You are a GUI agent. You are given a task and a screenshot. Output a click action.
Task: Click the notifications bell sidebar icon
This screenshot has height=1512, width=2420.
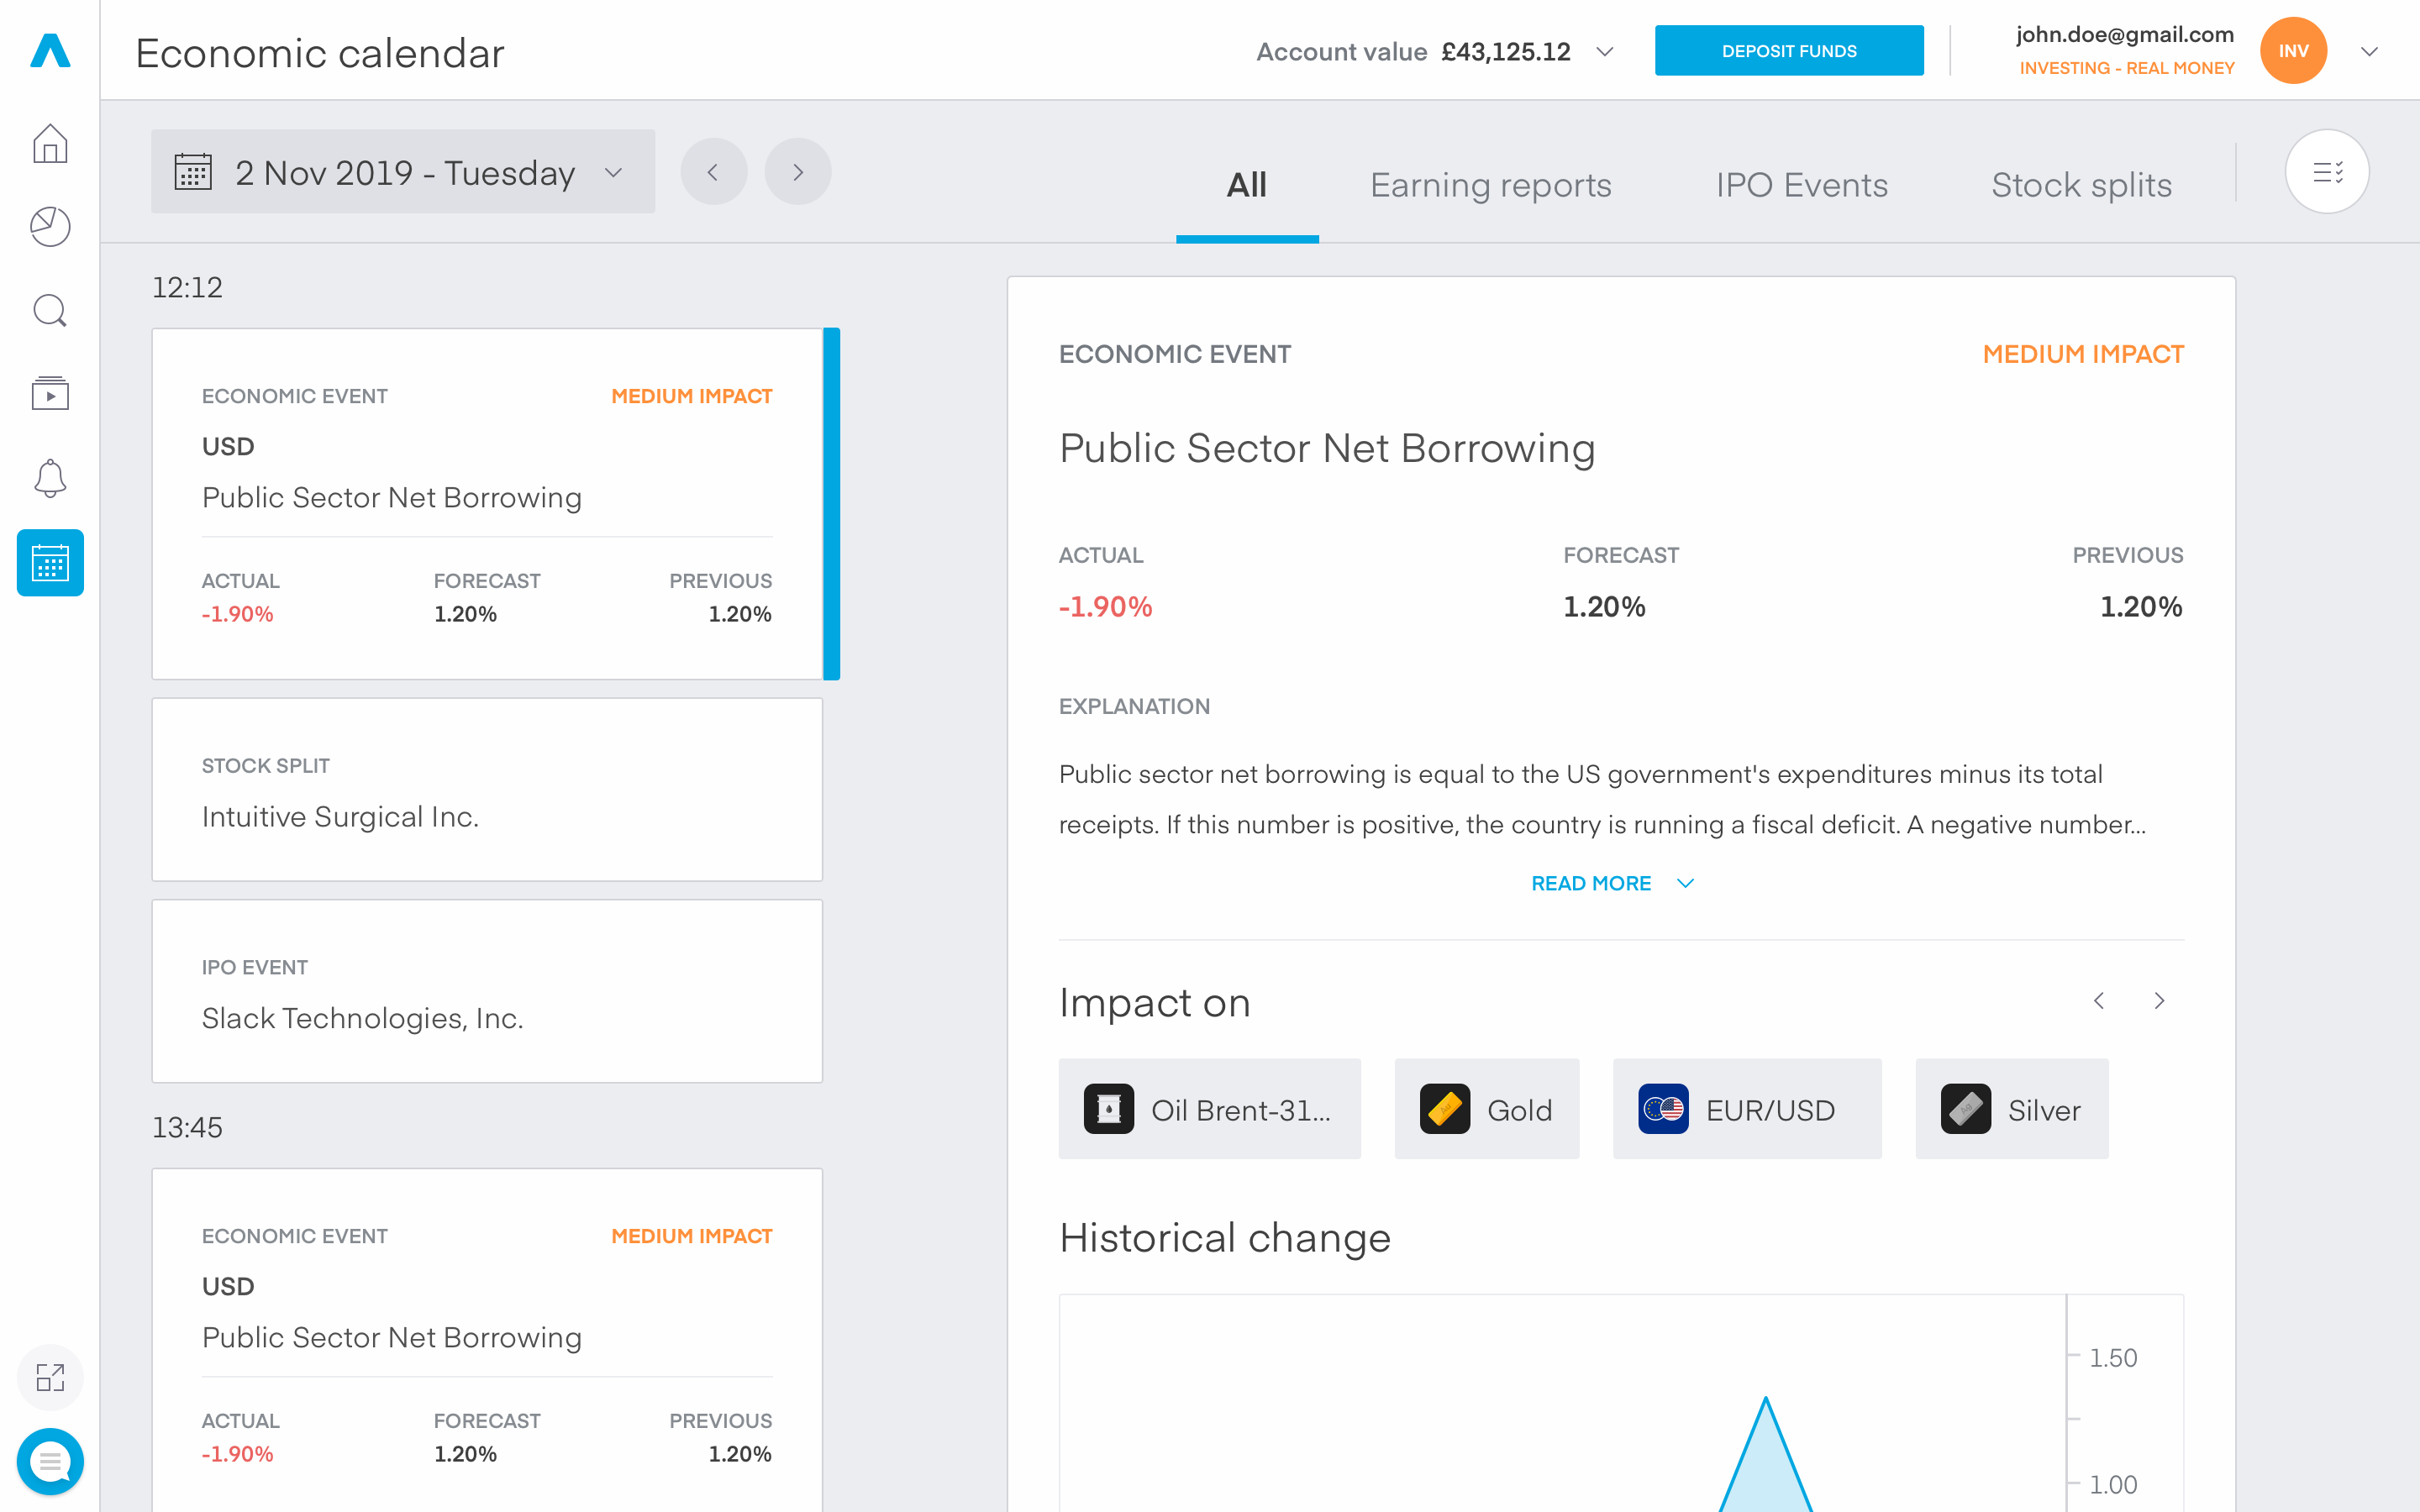(49, 479)
